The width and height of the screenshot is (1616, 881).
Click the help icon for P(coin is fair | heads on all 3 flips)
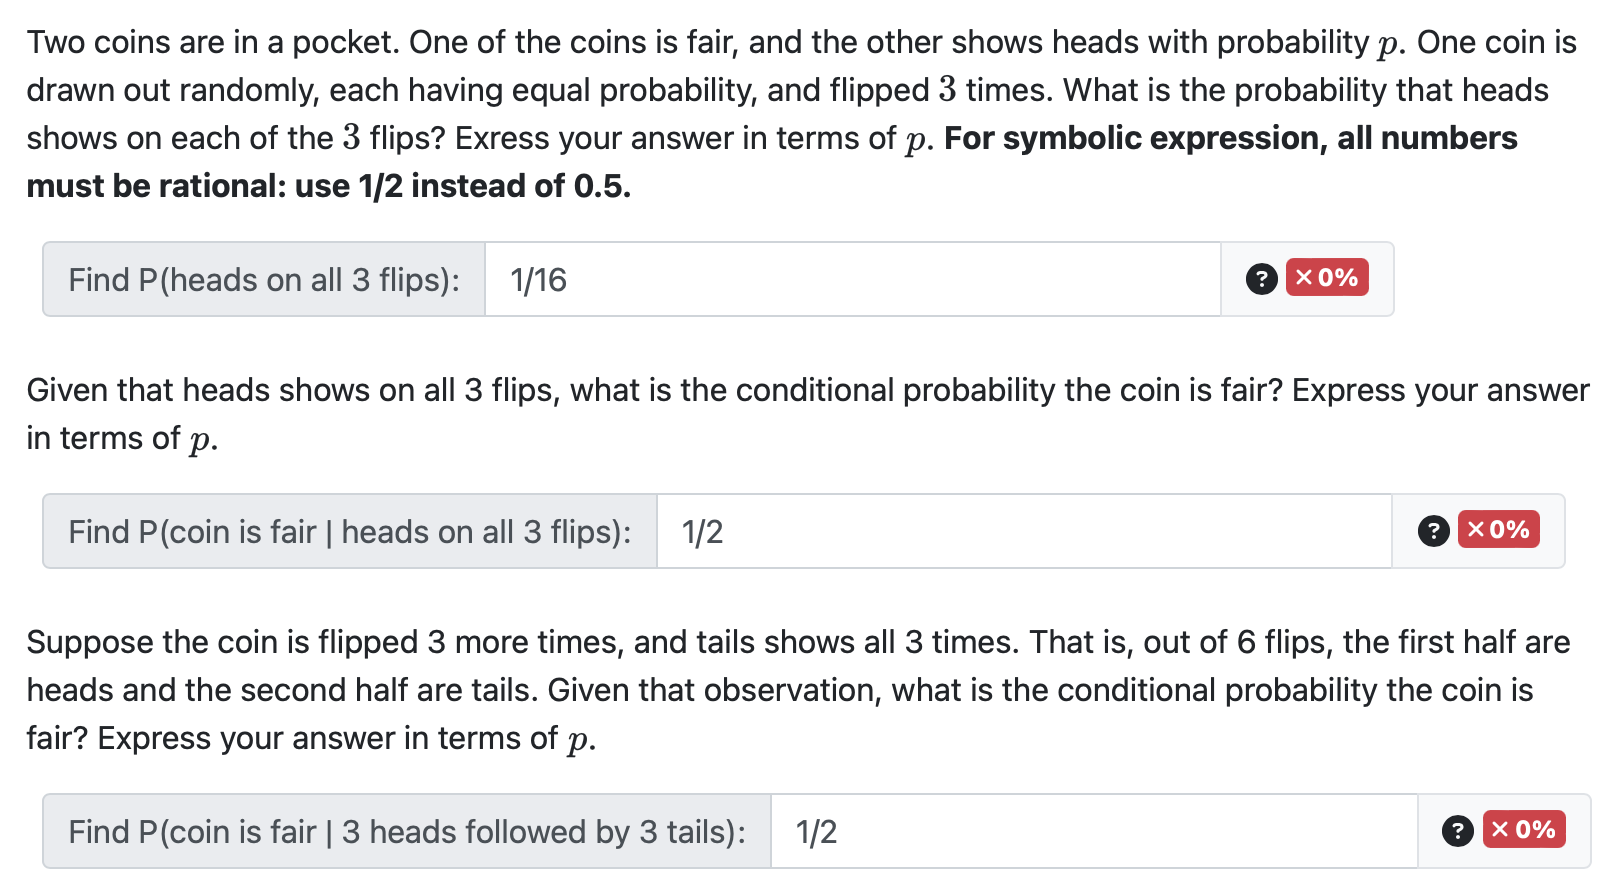pos(1434,531)
